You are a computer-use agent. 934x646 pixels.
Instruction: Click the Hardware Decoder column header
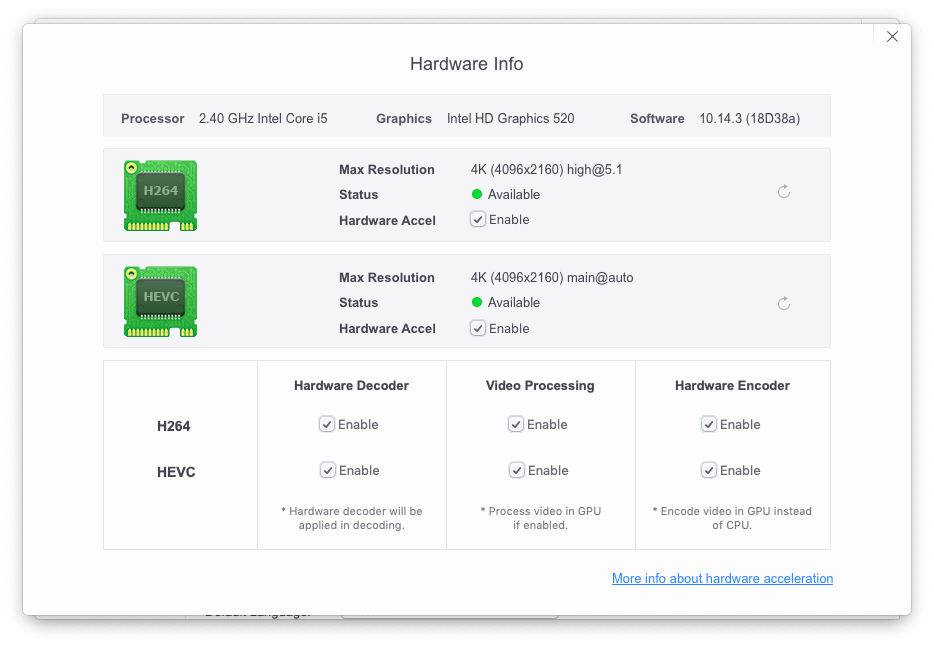pyautogui.click(x=351, y=385)
